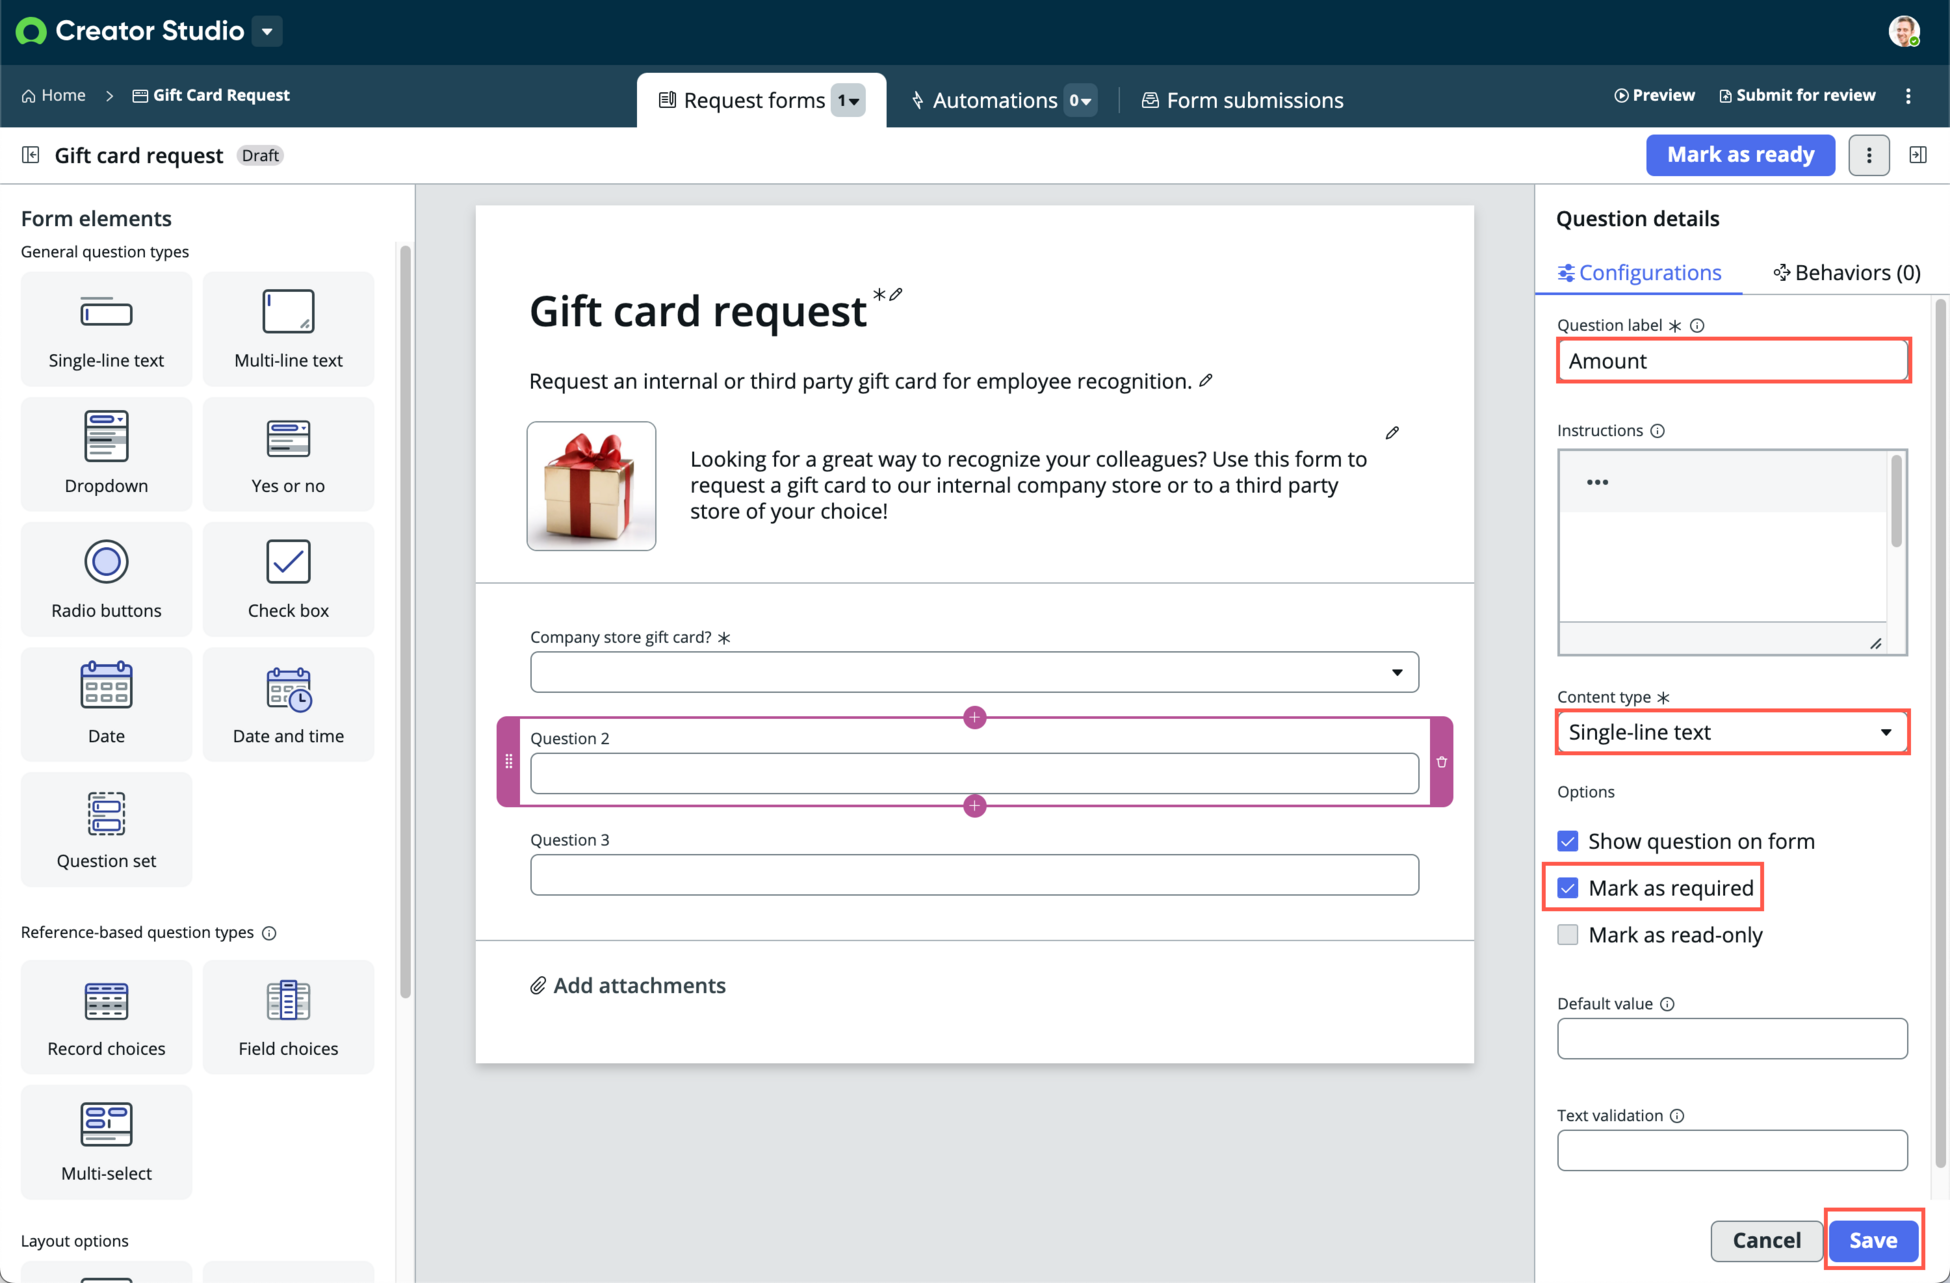Open the Creator Studio app dropdown
The width and height of the screenshot is (1950, 1283).
click(x=267, y=31)
